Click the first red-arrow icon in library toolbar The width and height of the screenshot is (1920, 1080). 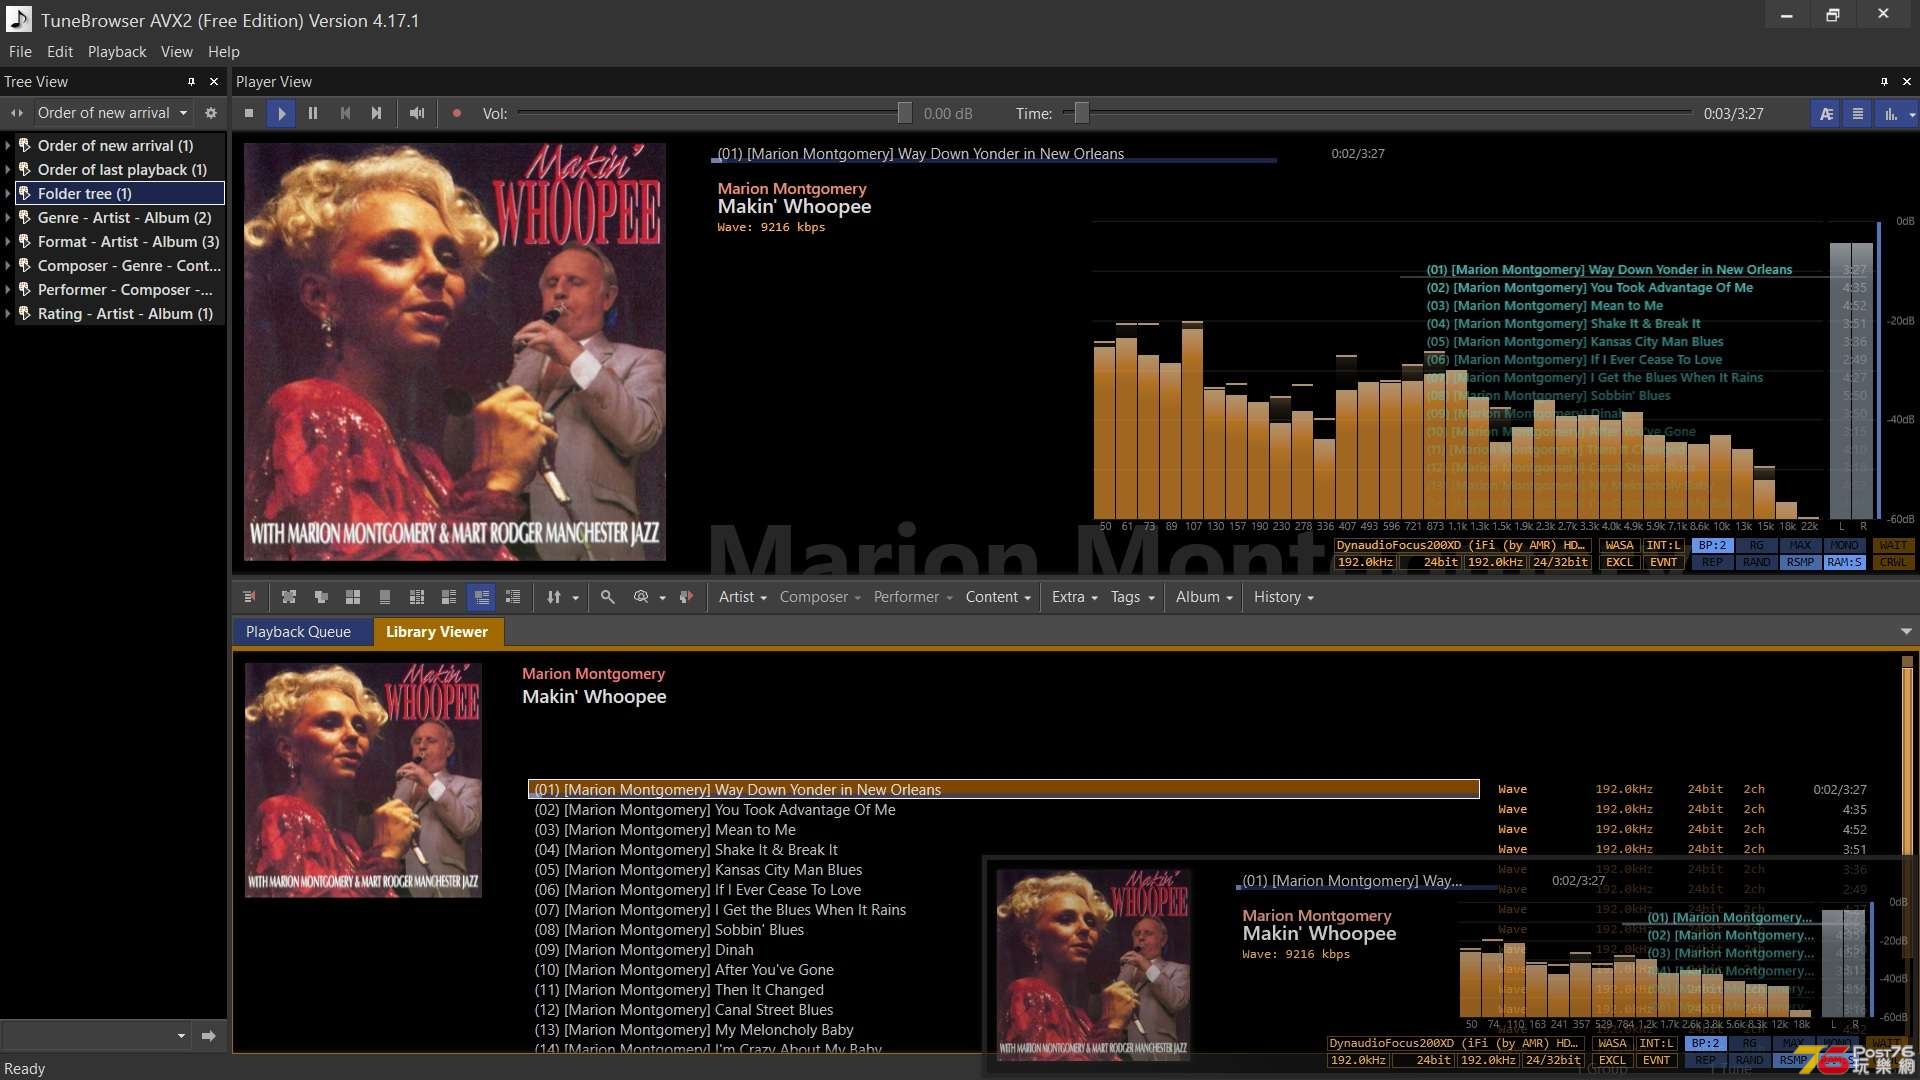click(249, 597)
